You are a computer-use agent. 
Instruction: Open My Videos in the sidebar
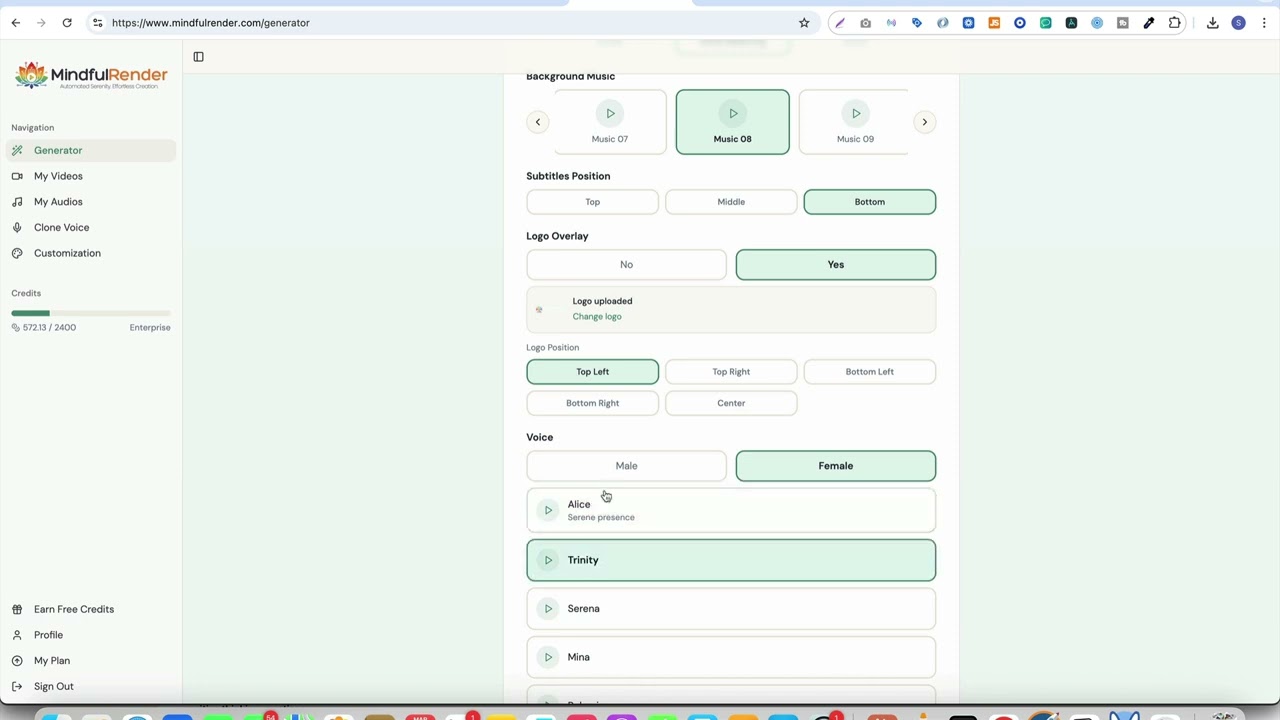click(90, 176)
